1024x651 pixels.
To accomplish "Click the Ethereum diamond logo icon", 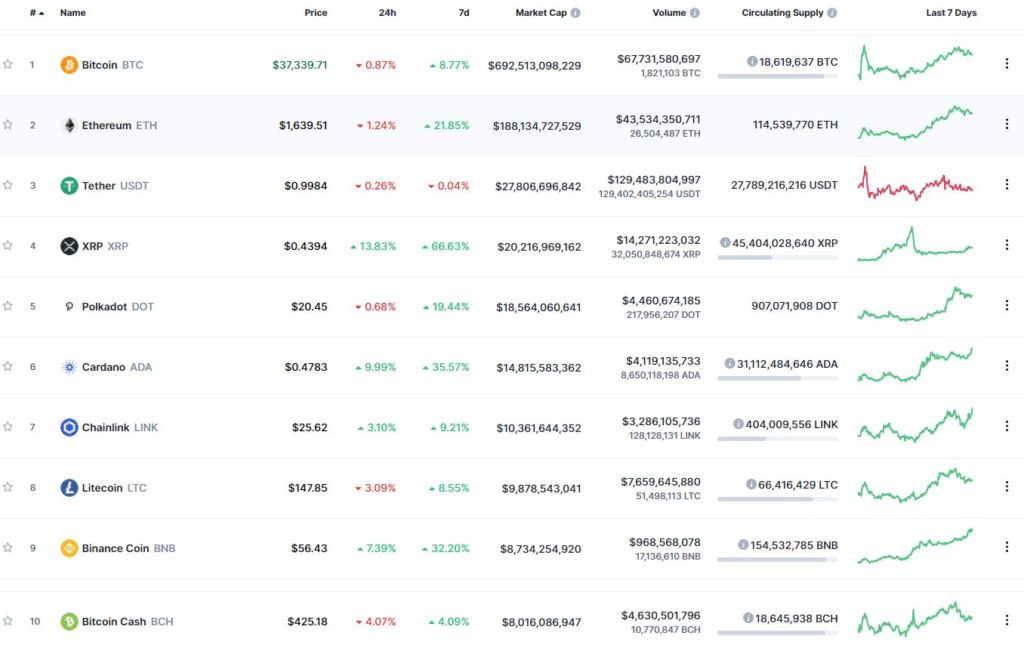I will click(69, 125).
